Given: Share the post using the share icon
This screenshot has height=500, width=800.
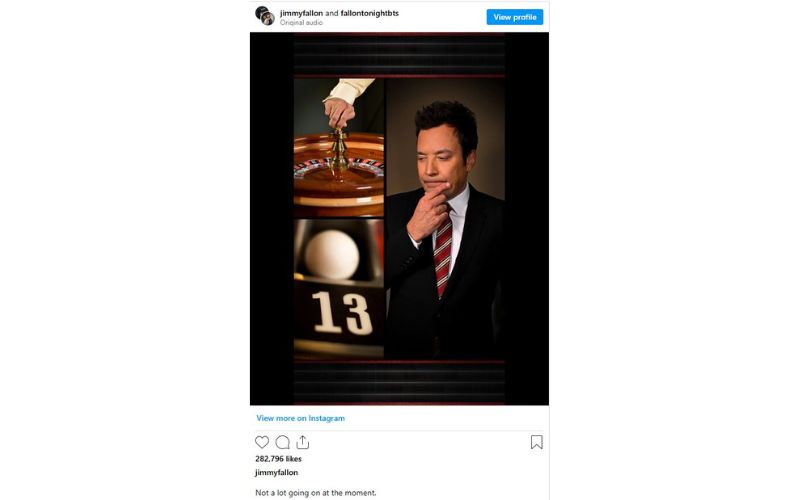Looking at the screenshot, I should [x=303, y=442].
